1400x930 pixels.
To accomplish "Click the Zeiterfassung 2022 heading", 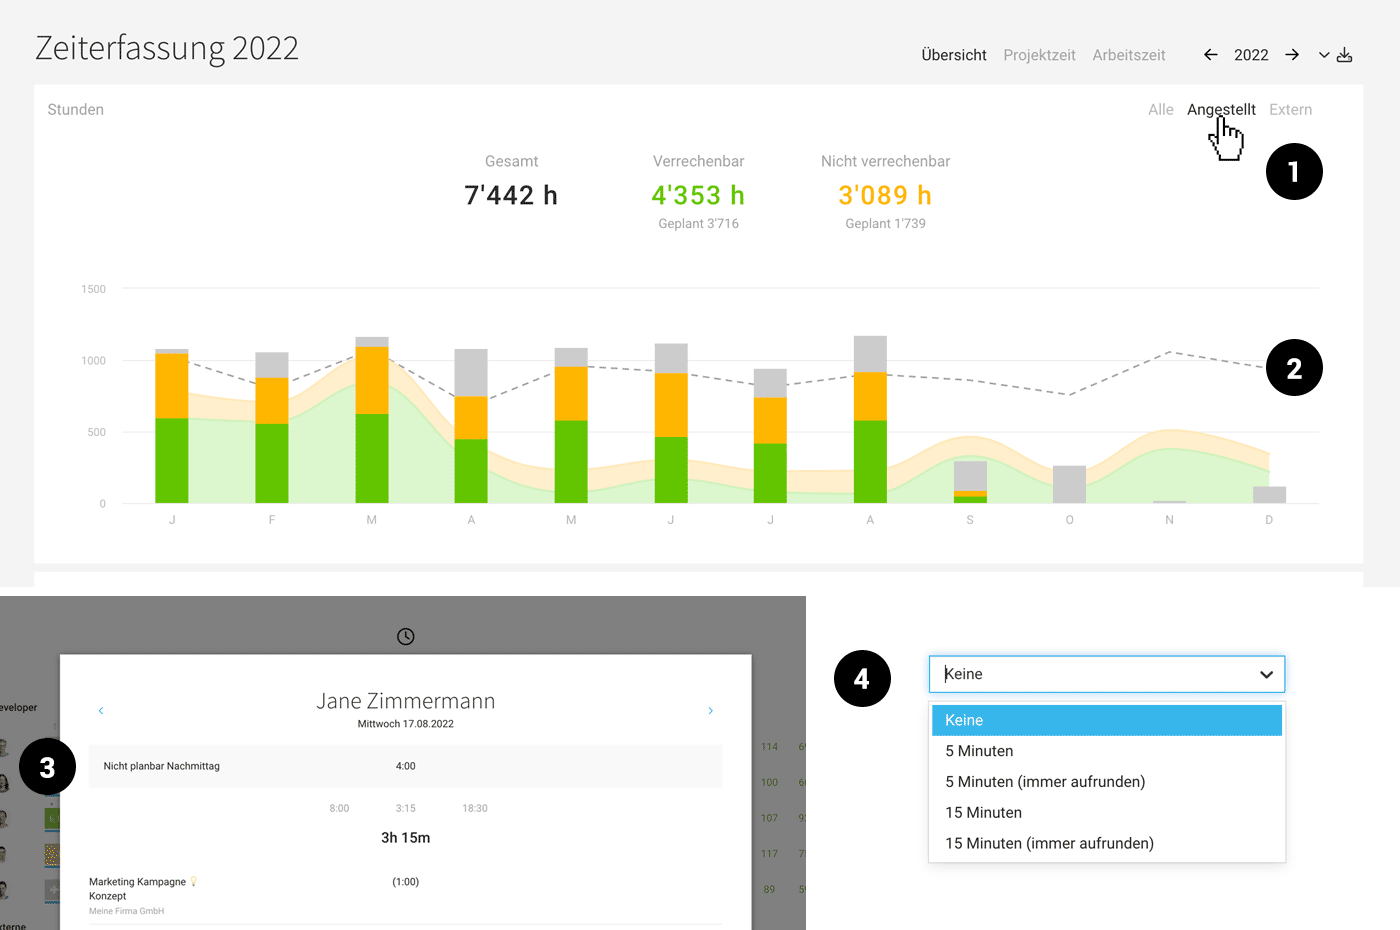I will pyautogui.click(x=167, y=48).
